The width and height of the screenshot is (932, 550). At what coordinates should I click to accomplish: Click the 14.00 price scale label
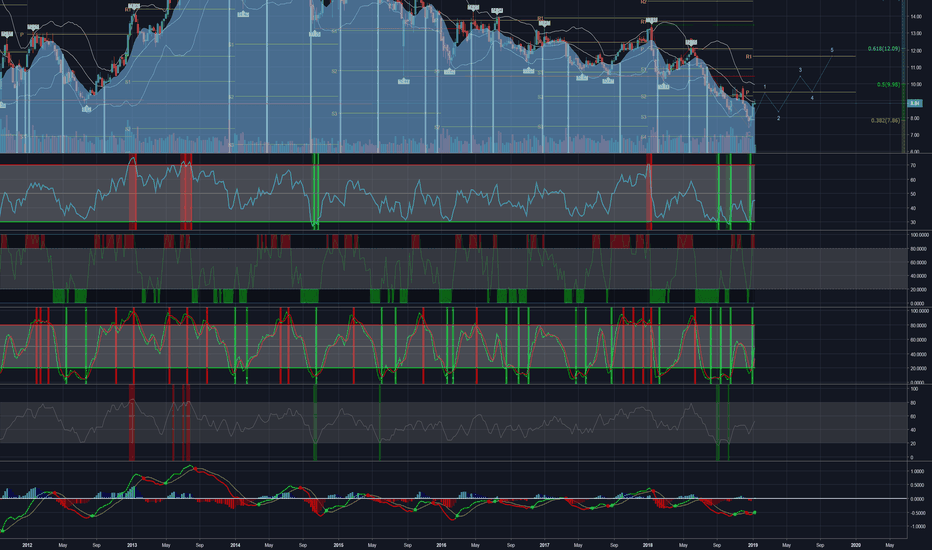tap(916, 17)
